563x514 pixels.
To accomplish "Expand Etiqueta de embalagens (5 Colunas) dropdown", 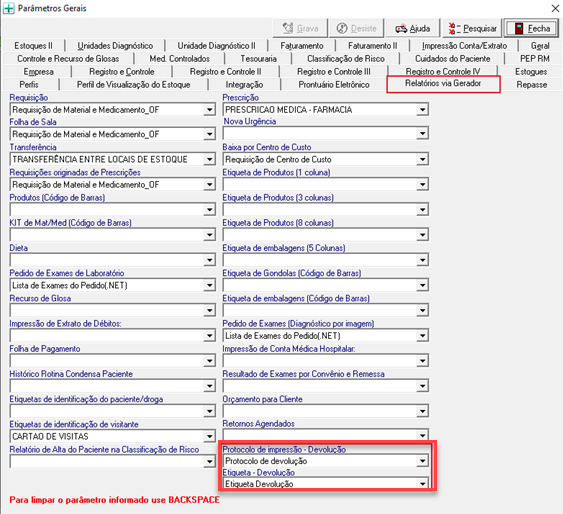I will point(422,260).
